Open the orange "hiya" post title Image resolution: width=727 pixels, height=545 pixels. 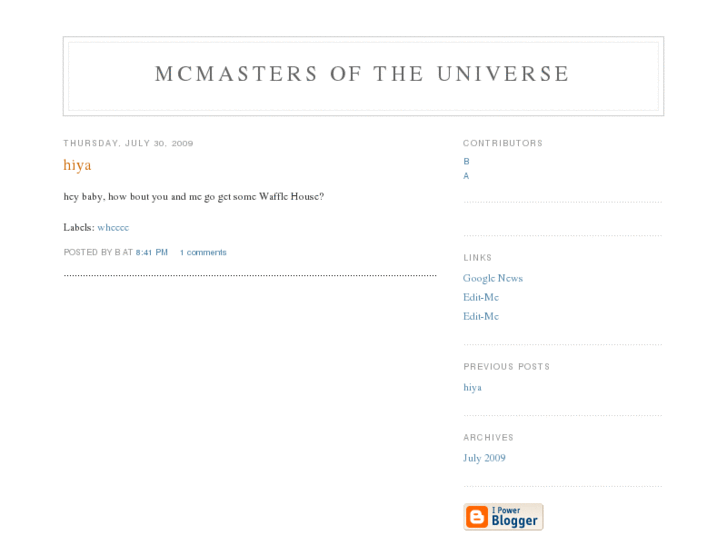pos(77,165)
